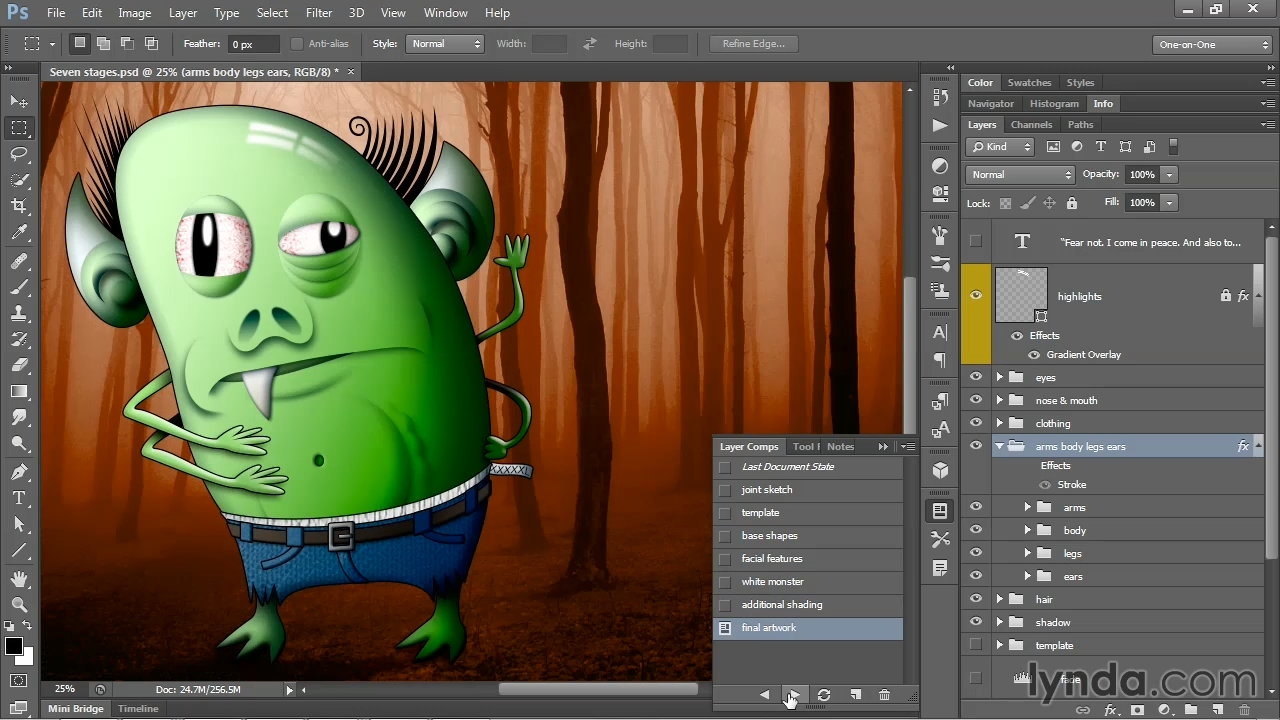Viewport: 1280px width, 720px height.
Task: Select the Pen tool
Action: pyautogui.click(x=19, y=472)
